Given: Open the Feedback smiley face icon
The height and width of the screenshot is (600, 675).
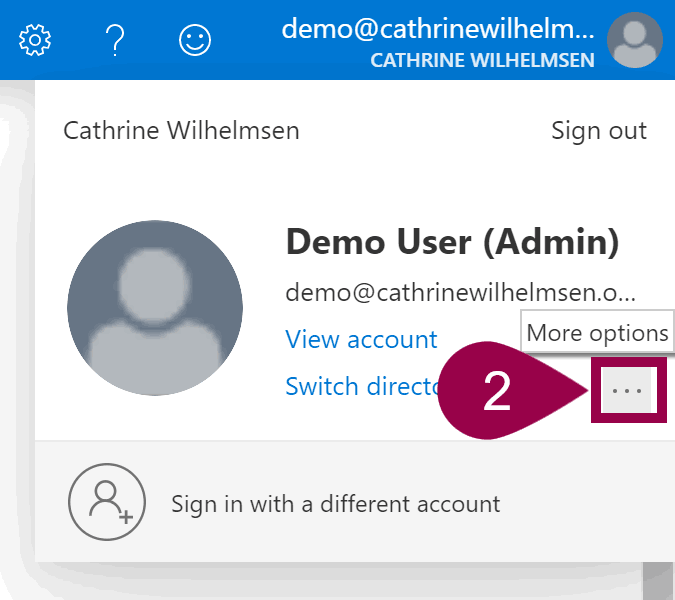Looking at the screenshot, I should (x=195, y=40).
